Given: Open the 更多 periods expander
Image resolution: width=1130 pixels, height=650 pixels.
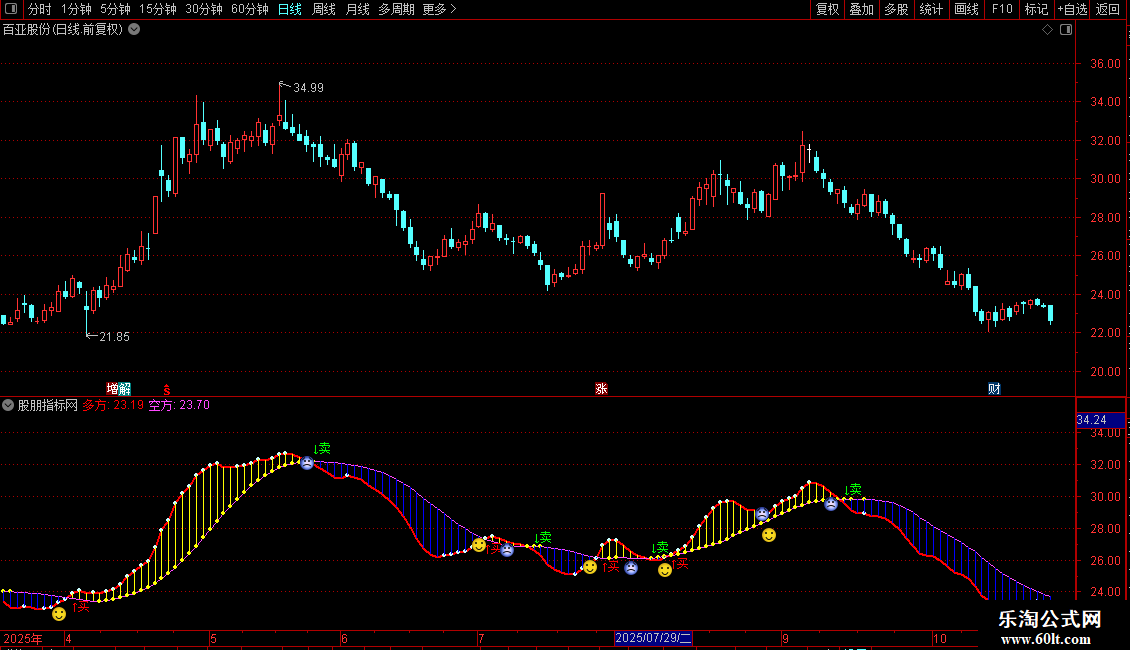Looking at the screenshot, I should (439, 9).
